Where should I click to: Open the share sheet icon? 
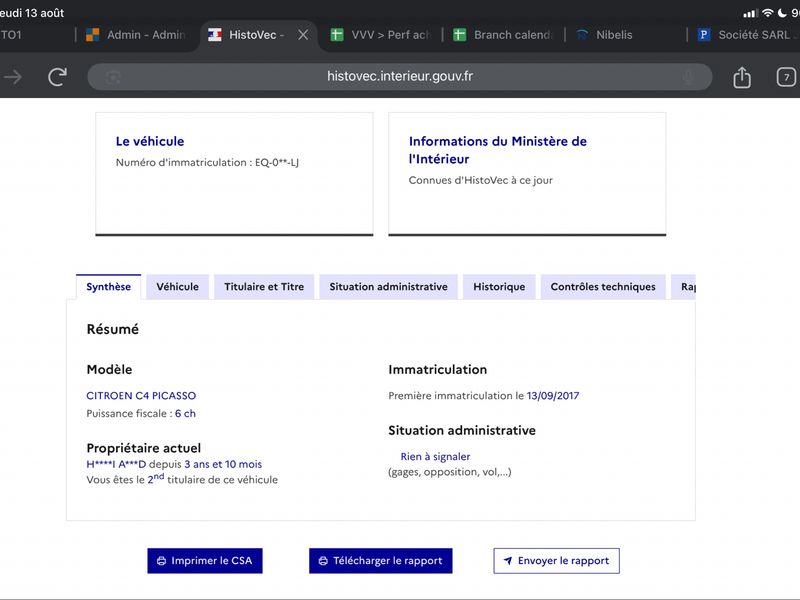click(x=742, y=77)
